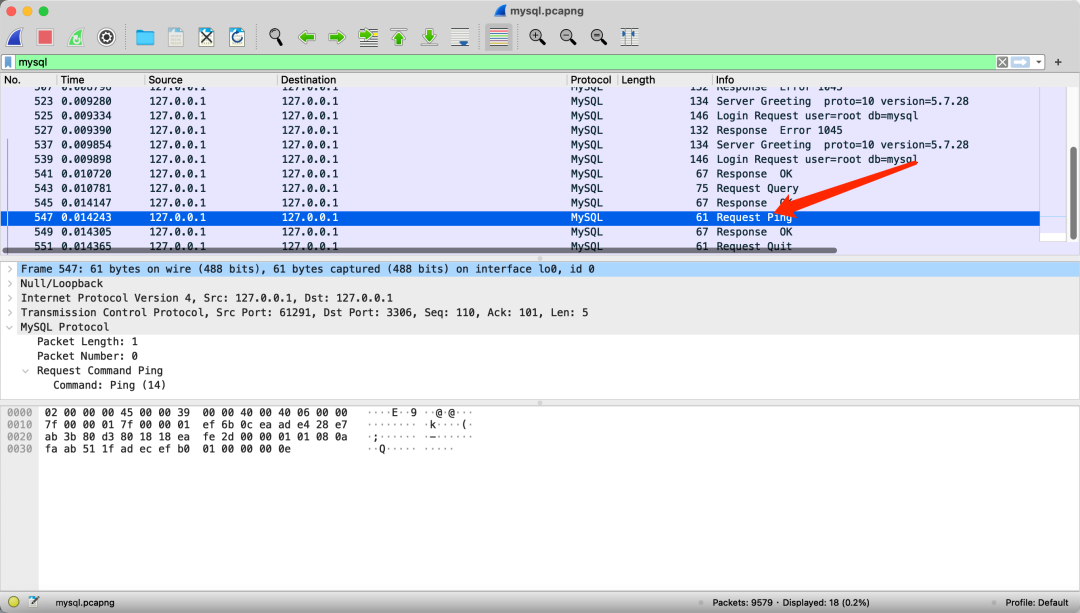
Task: Restart the current capture with green fin icon
Action: (76, 37)
